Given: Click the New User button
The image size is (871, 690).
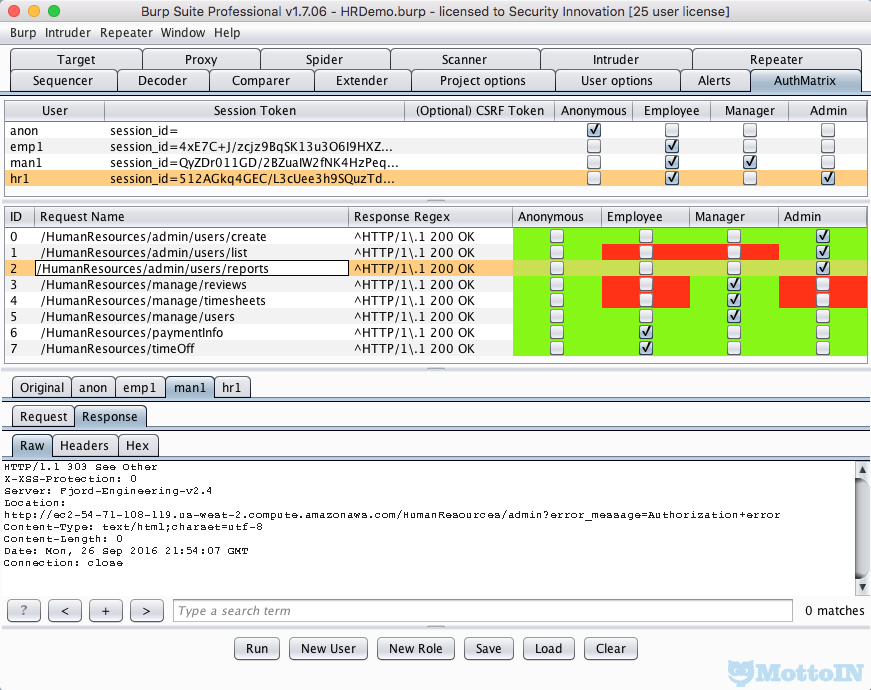Looking at the screenshot, I should [x=328, y=648].
